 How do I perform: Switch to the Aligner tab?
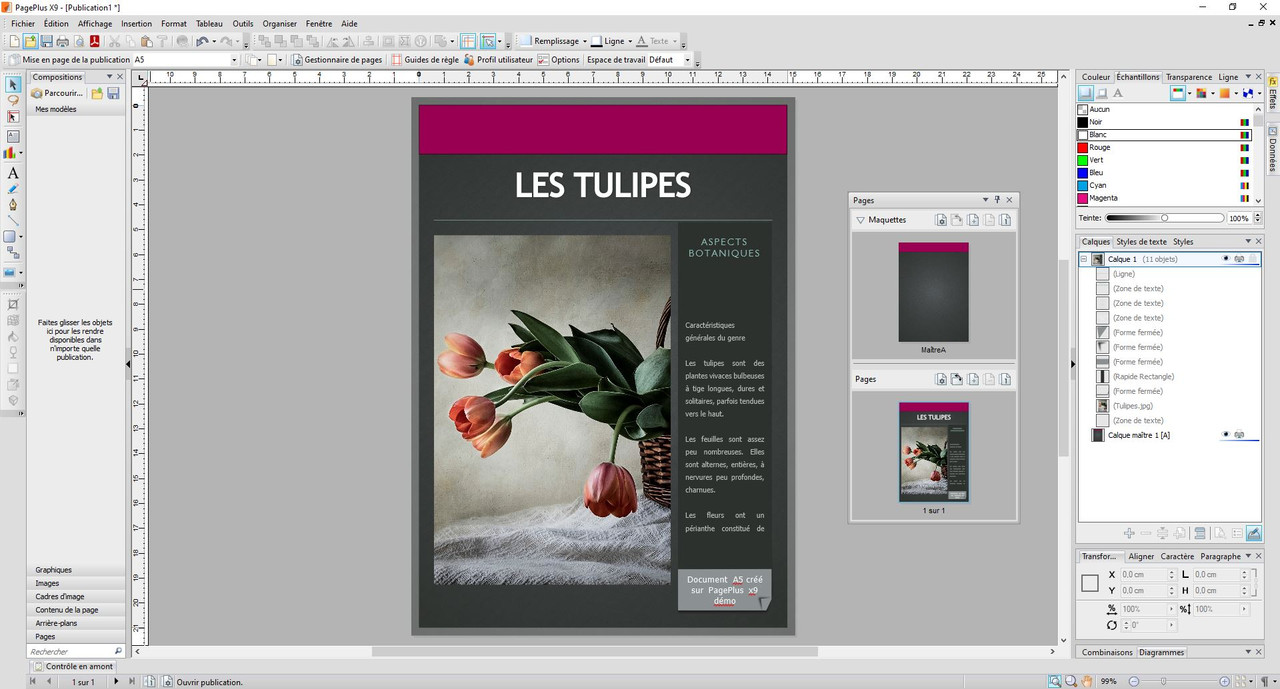(x=1141, y=556)
